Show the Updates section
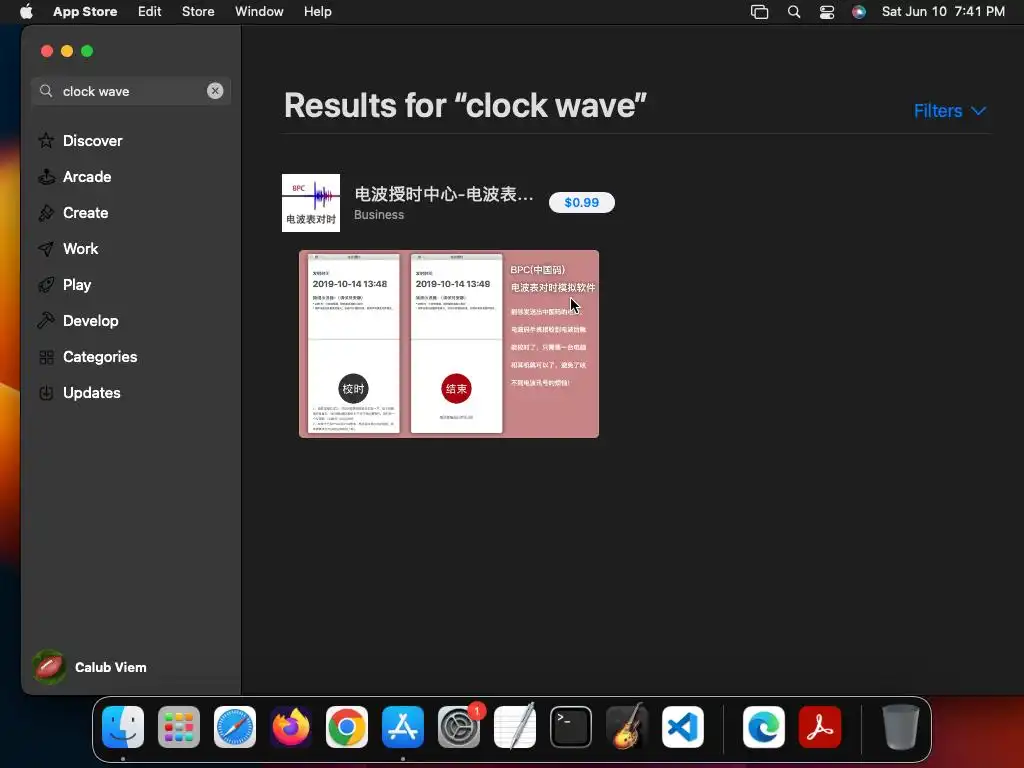This screenshot has width=1024, height=768. tap(91, 392)
